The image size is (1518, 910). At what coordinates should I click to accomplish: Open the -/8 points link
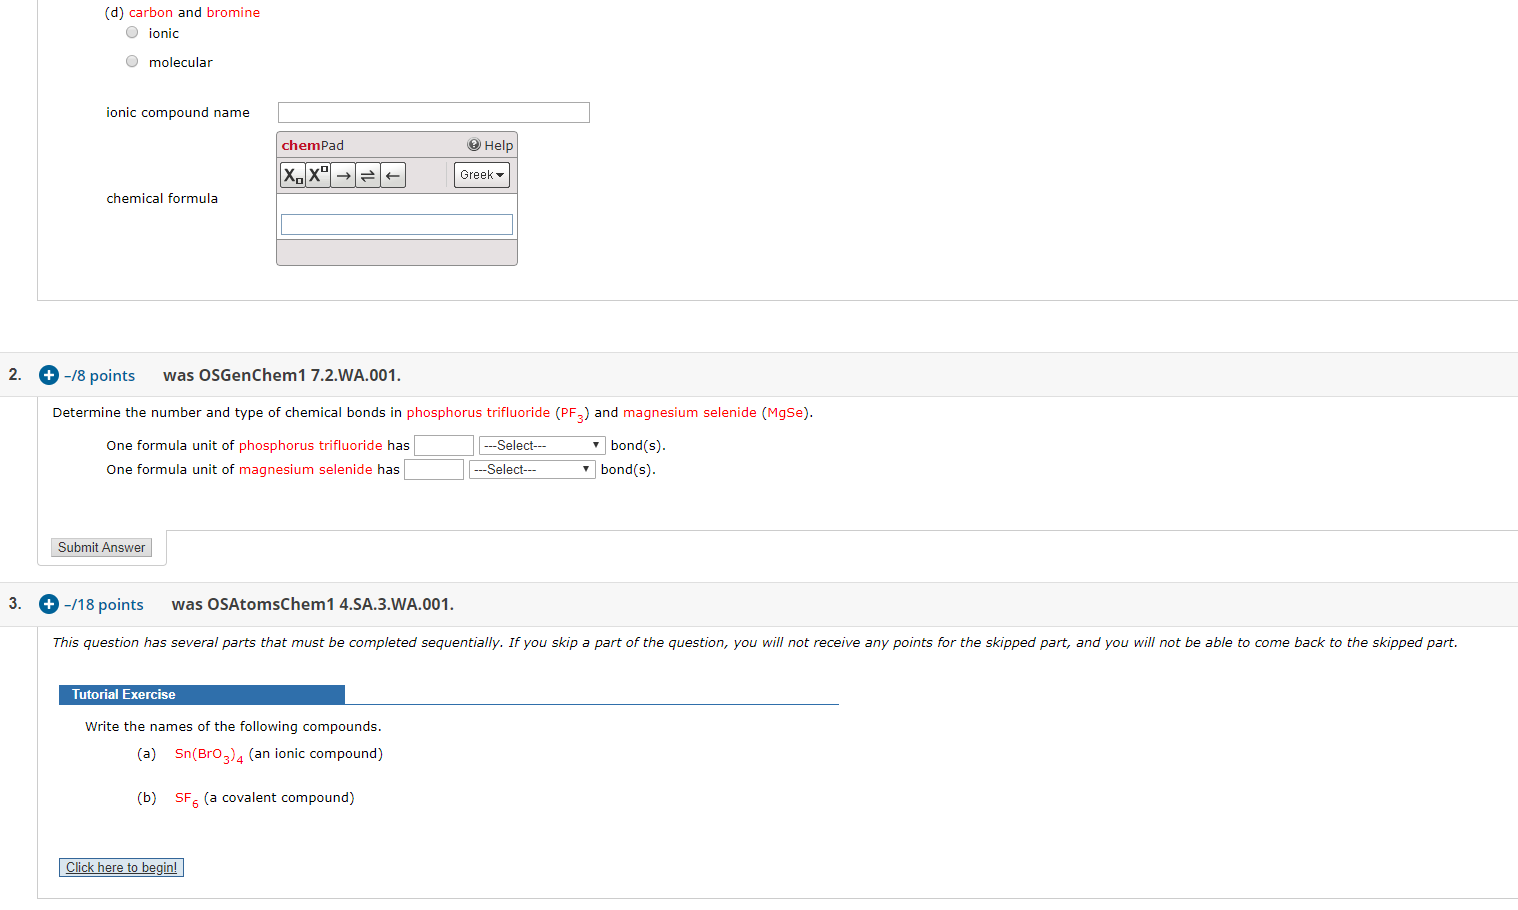pyautogui.click(x=98, y=375)
